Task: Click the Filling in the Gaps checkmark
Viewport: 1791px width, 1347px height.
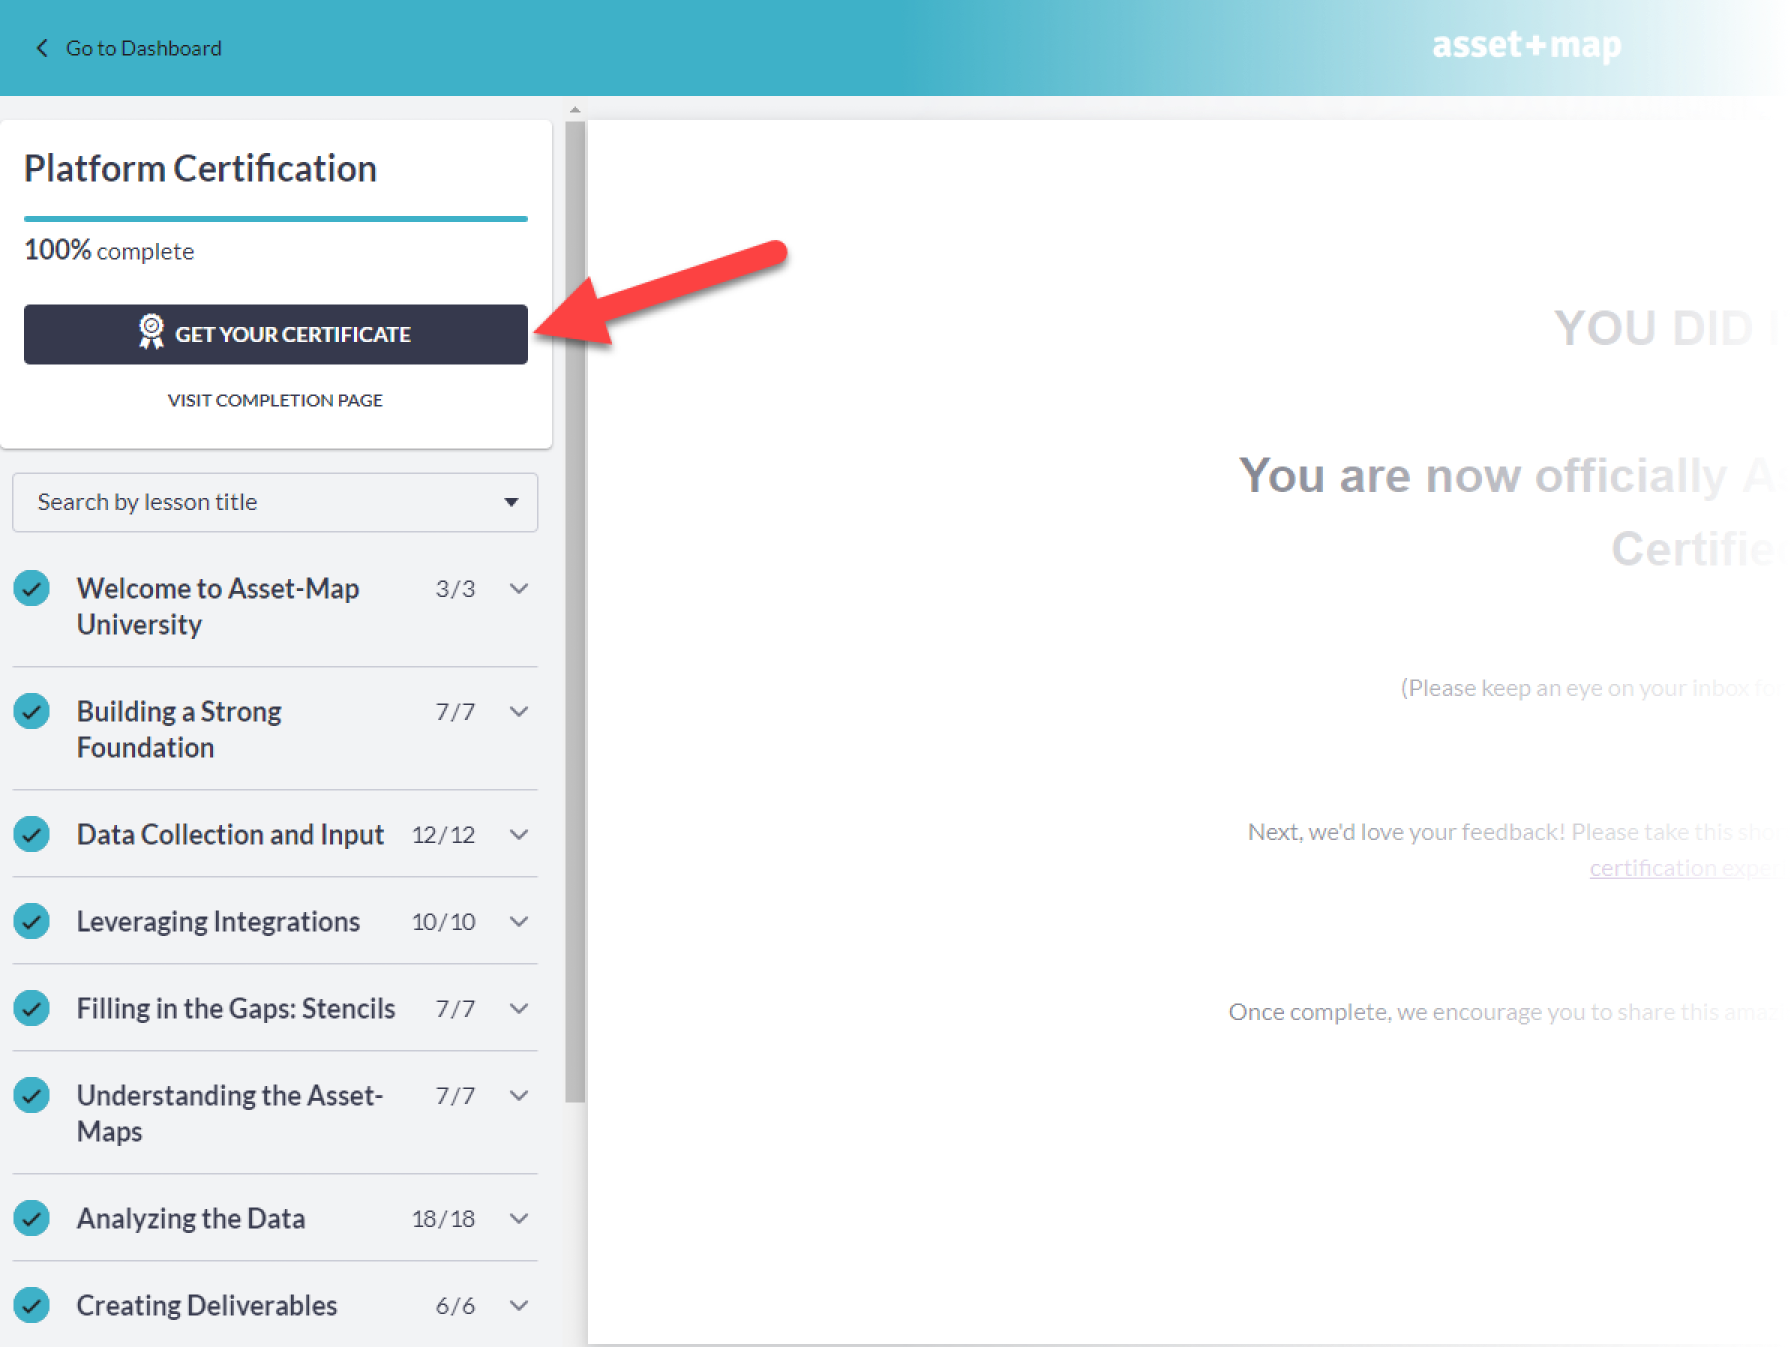Action: (32, 1008)
